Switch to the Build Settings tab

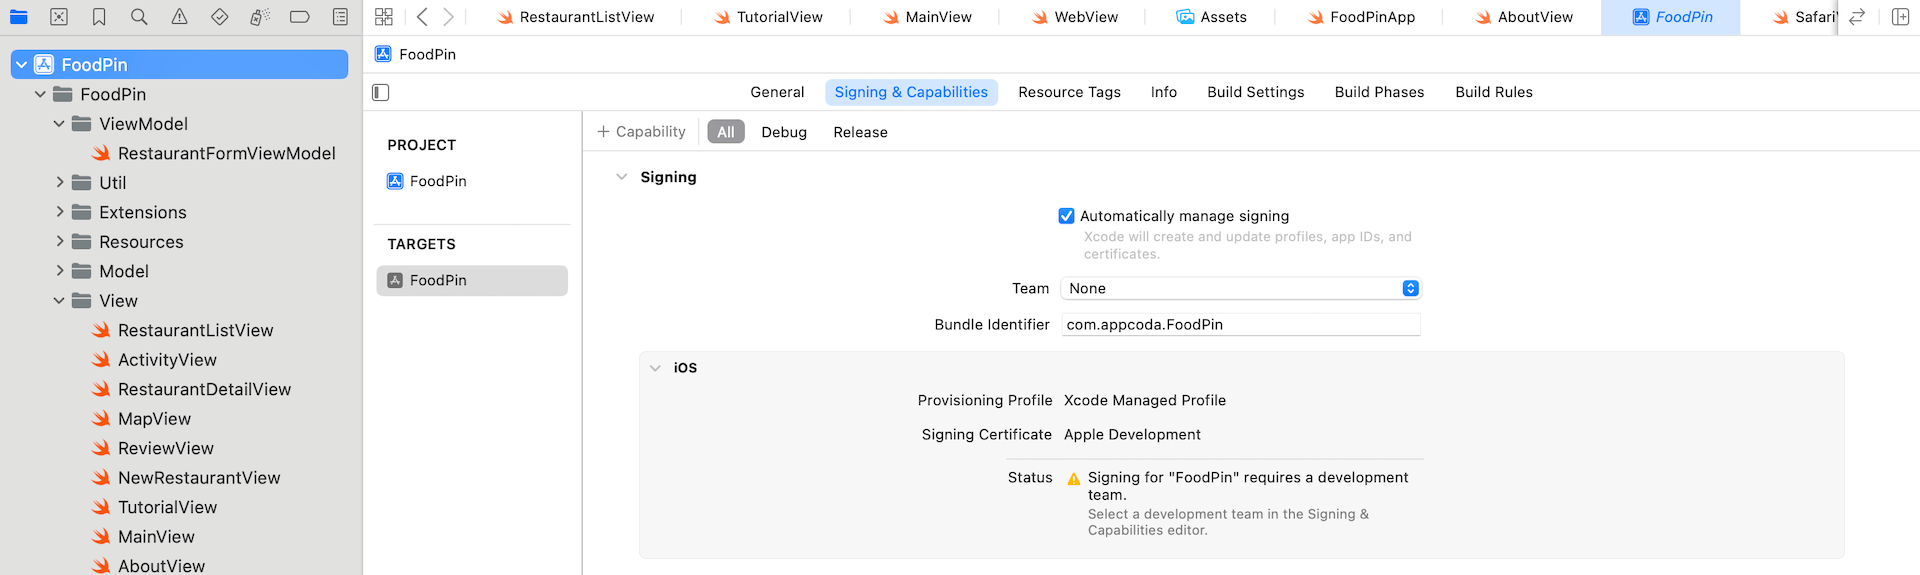click(x=1255, y=92)
